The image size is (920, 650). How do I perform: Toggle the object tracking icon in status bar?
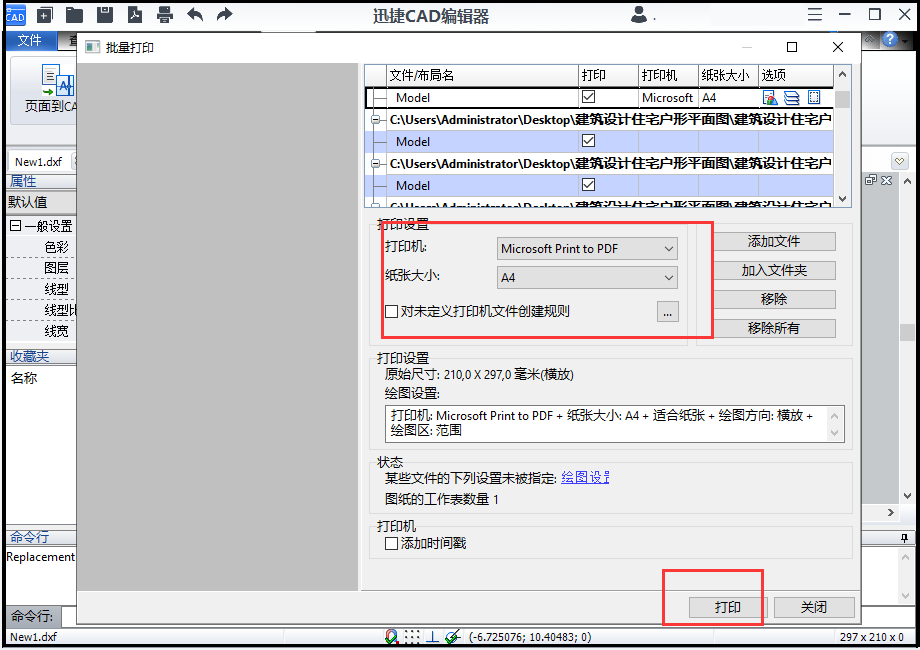pyautogui.click(x=452, y=637)
